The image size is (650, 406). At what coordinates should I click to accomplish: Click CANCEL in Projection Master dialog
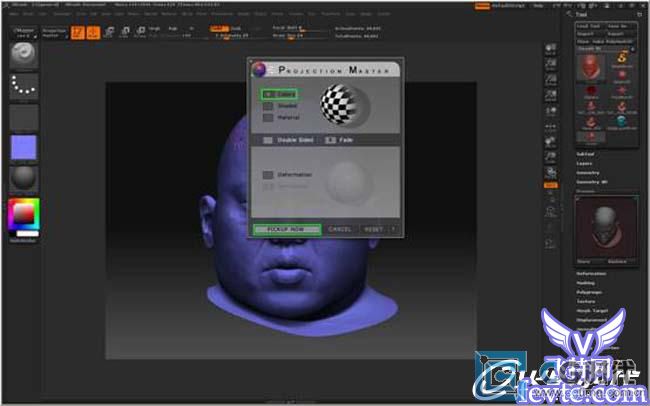[340, 229]
